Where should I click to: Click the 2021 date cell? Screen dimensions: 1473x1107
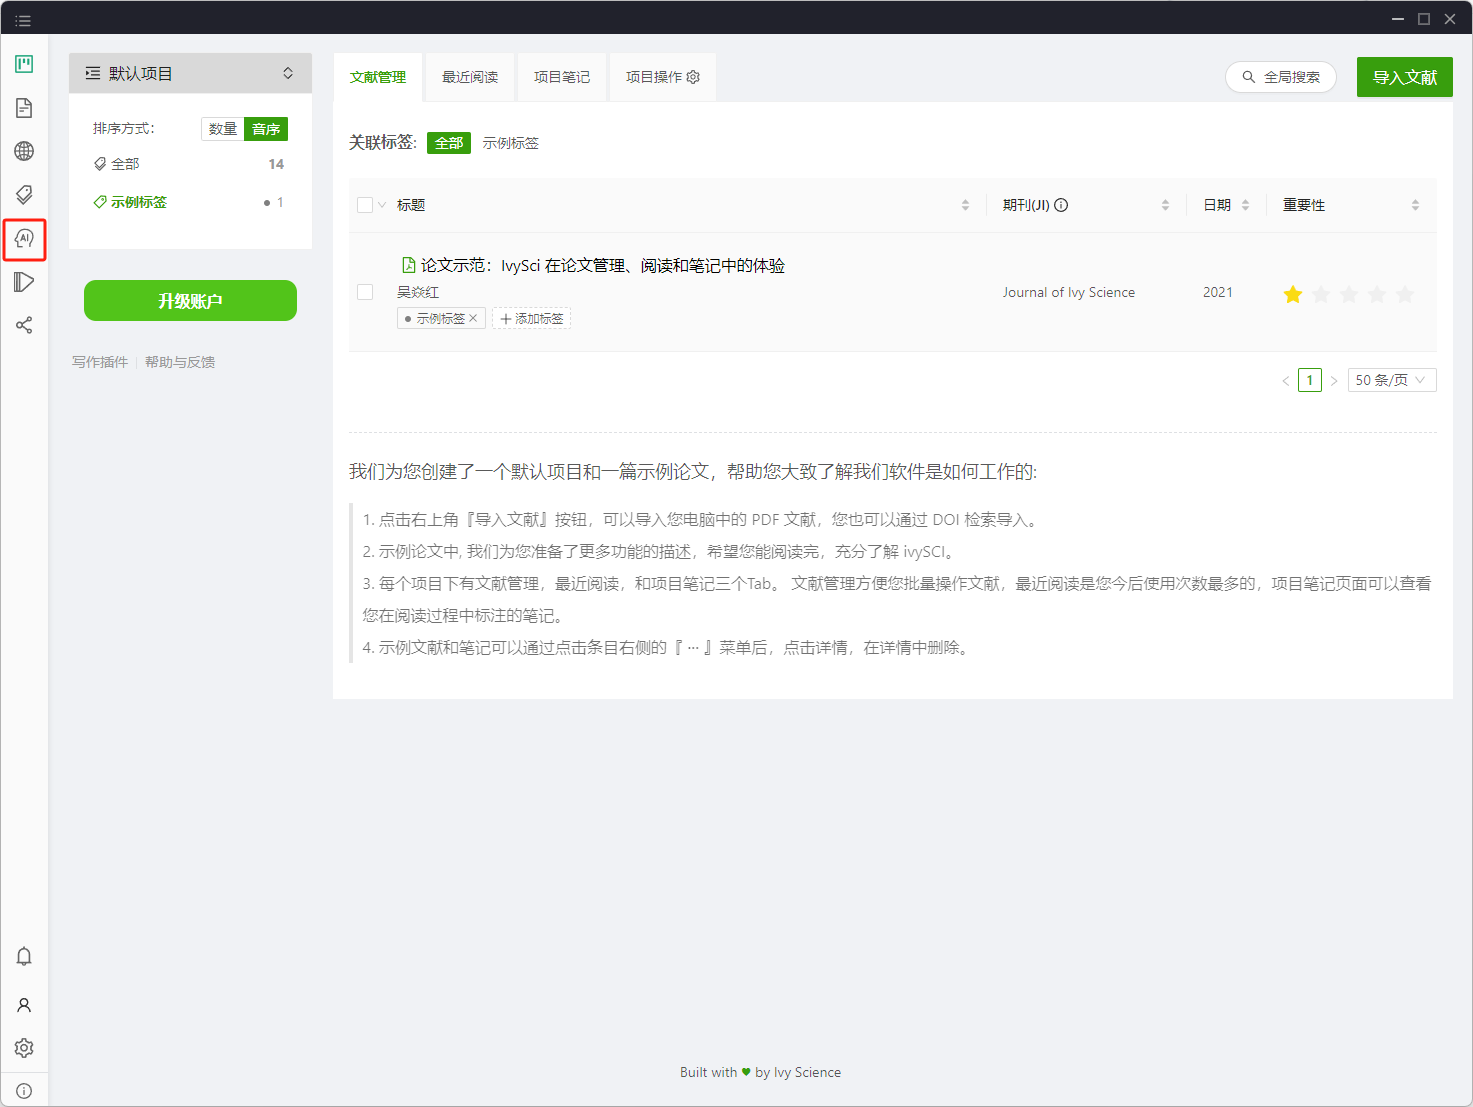1218,292
